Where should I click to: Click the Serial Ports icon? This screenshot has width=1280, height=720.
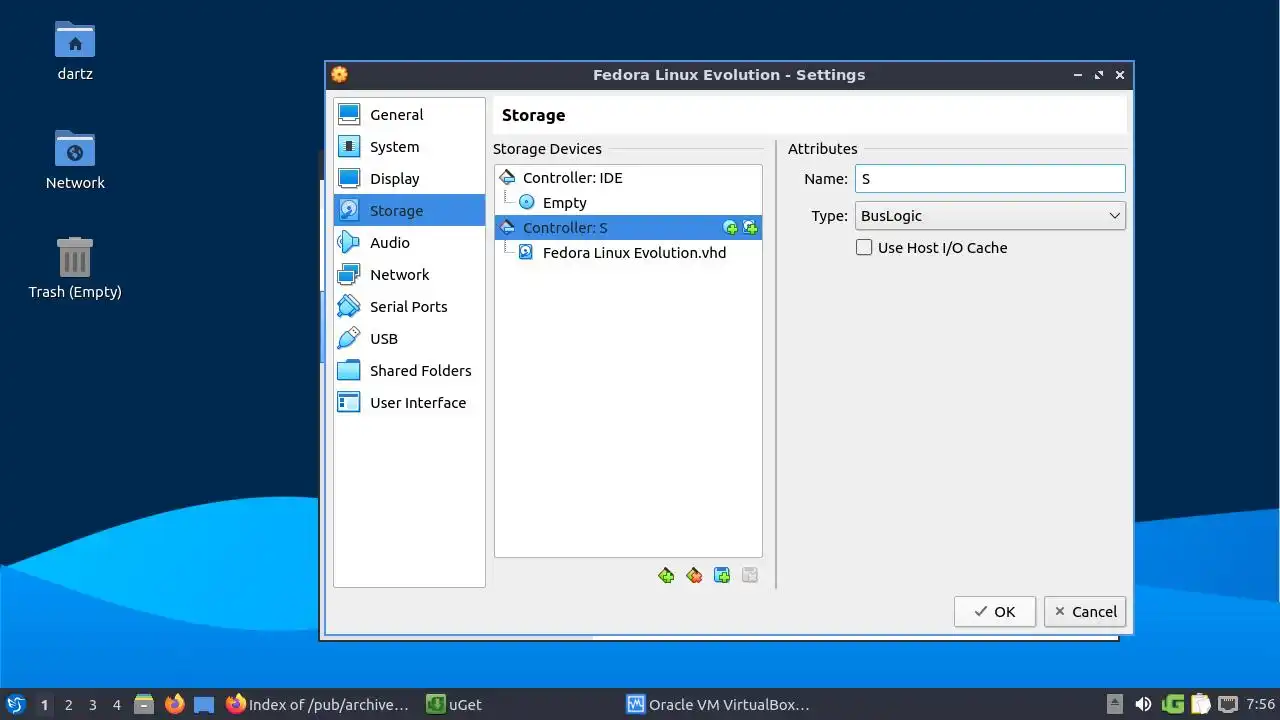[x=349, y=307]
